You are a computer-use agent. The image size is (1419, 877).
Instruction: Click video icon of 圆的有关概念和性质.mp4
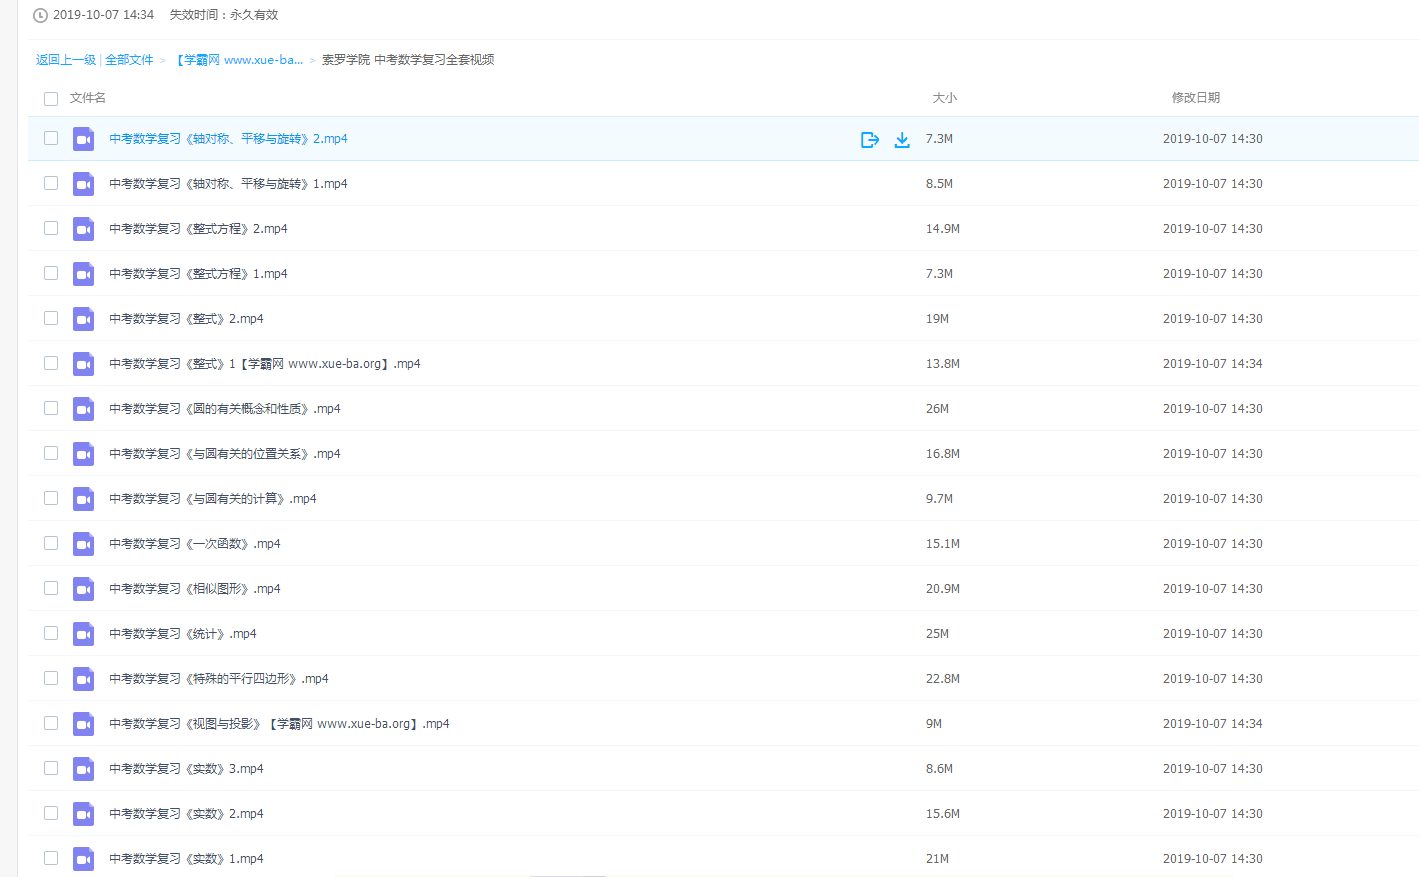[84, 409]
